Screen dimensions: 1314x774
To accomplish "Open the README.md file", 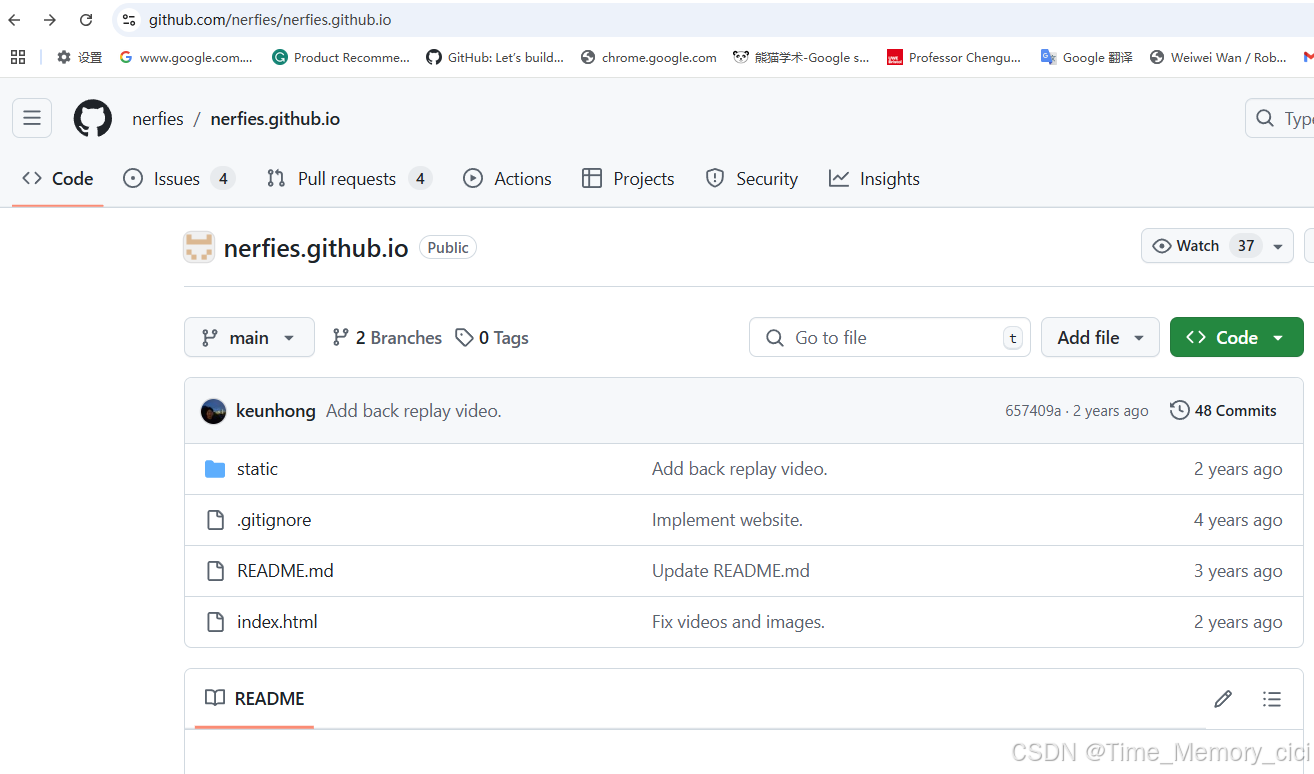I will [285, 571].
